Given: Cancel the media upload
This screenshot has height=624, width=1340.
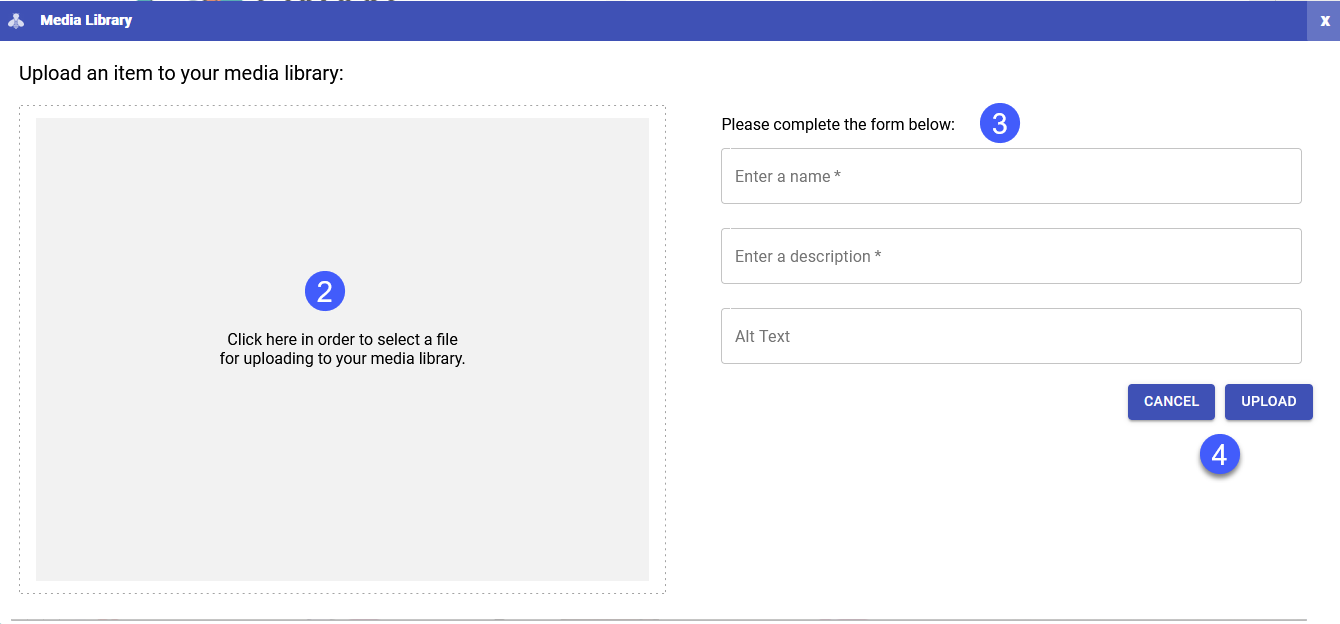Looking at the screenshot, I should pyautogui.click(x=1171, y=402).
